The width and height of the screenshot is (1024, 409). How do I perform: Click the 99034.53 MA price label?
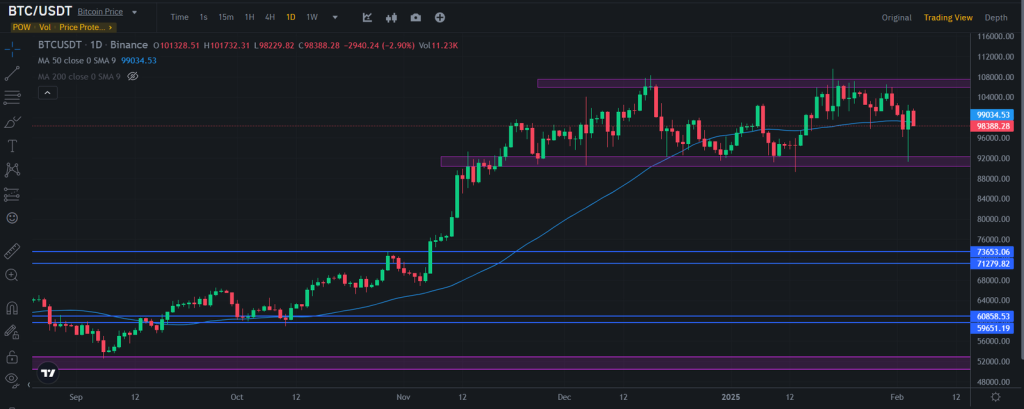997,116
